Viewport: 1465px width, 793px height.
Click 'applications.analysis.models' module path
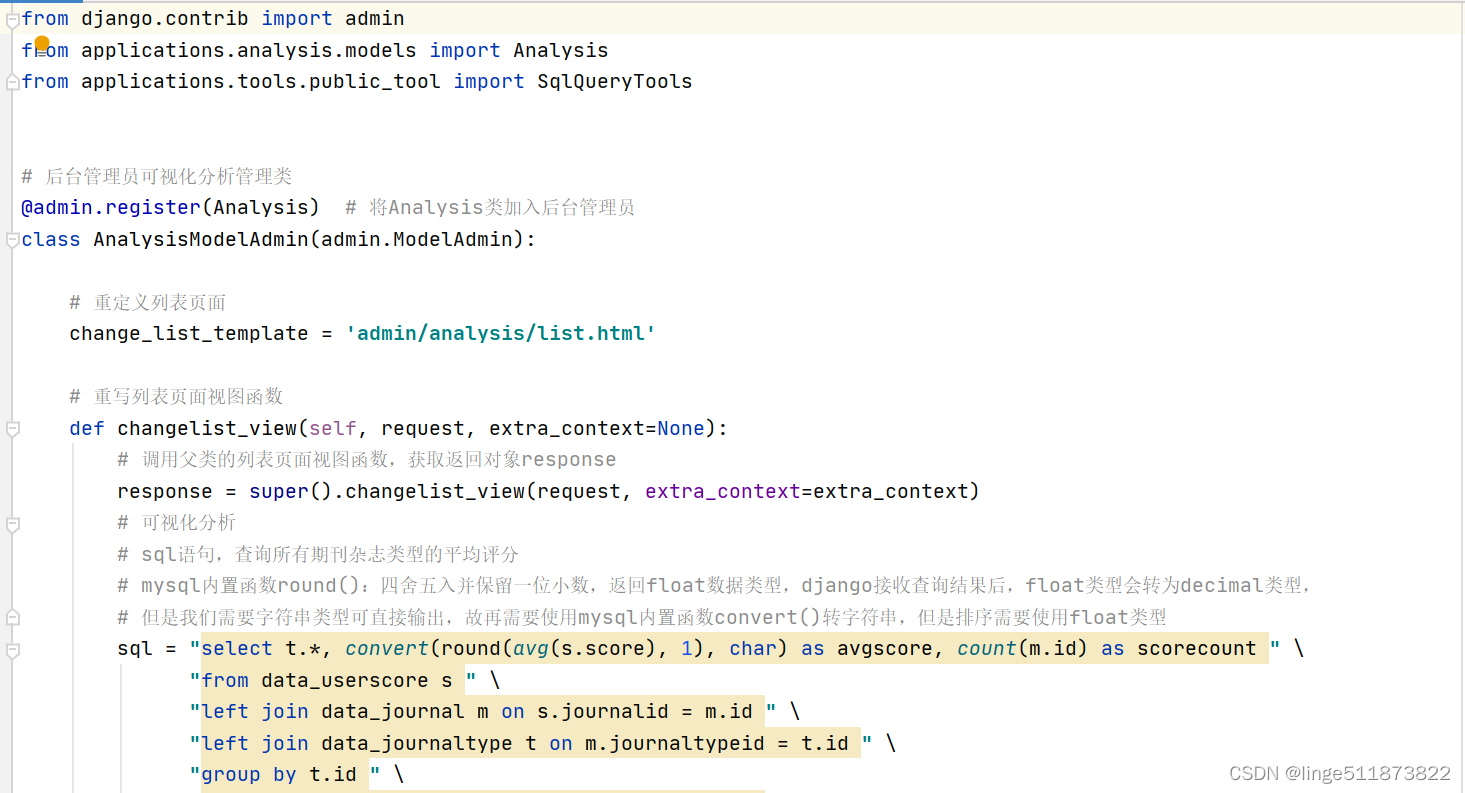(x=249, y=50)
